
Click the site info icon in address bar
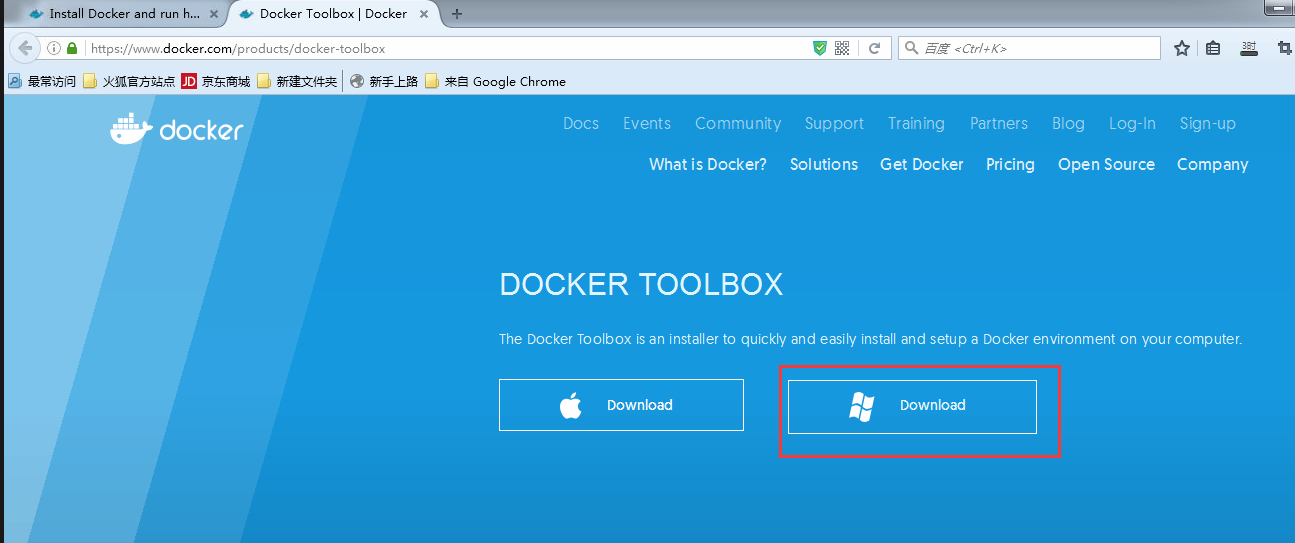click(54, 48)
